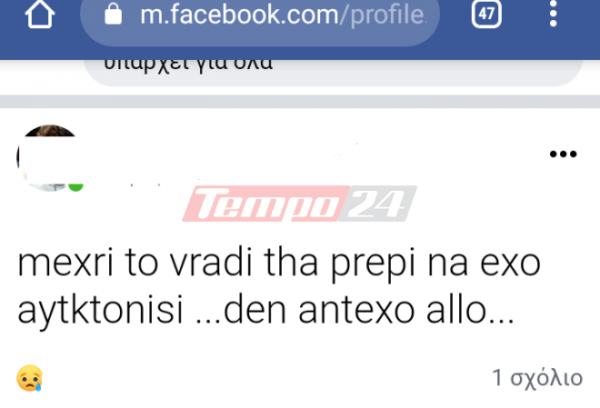This screenshot has width=600, height=408.
Task: Click the /profile part of the URL
Action: [x=383, y=15]
